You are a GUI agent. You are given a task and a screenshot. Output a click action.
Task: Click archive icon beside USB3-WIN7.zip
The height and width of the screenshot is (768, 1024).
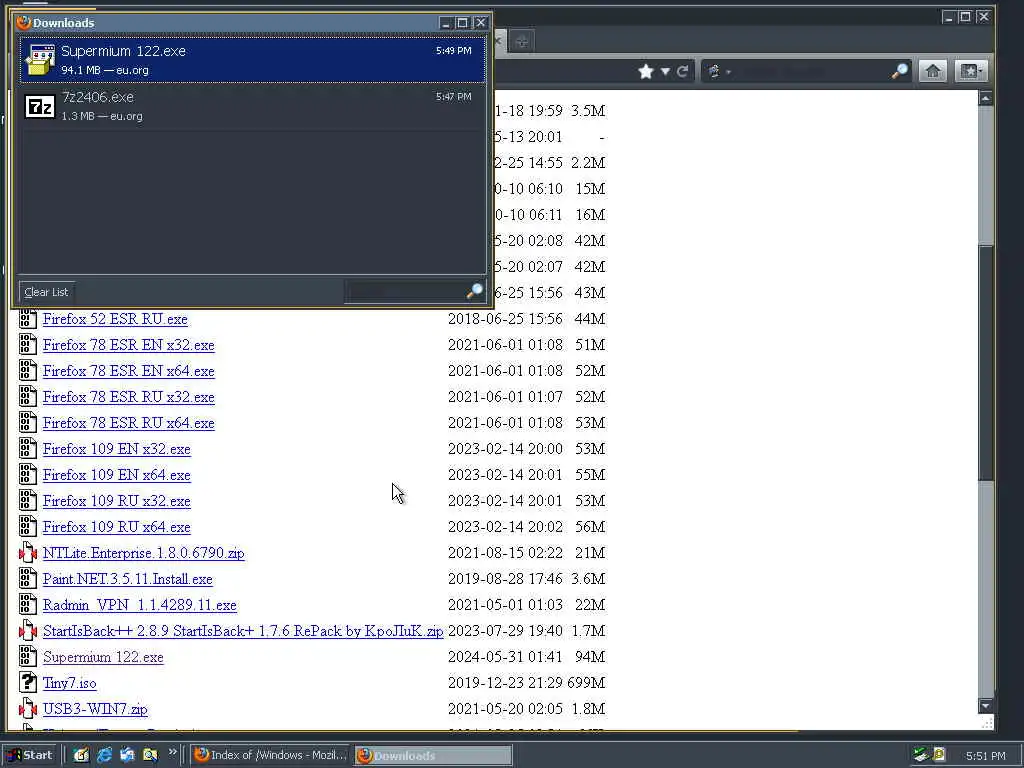[27, 709]
